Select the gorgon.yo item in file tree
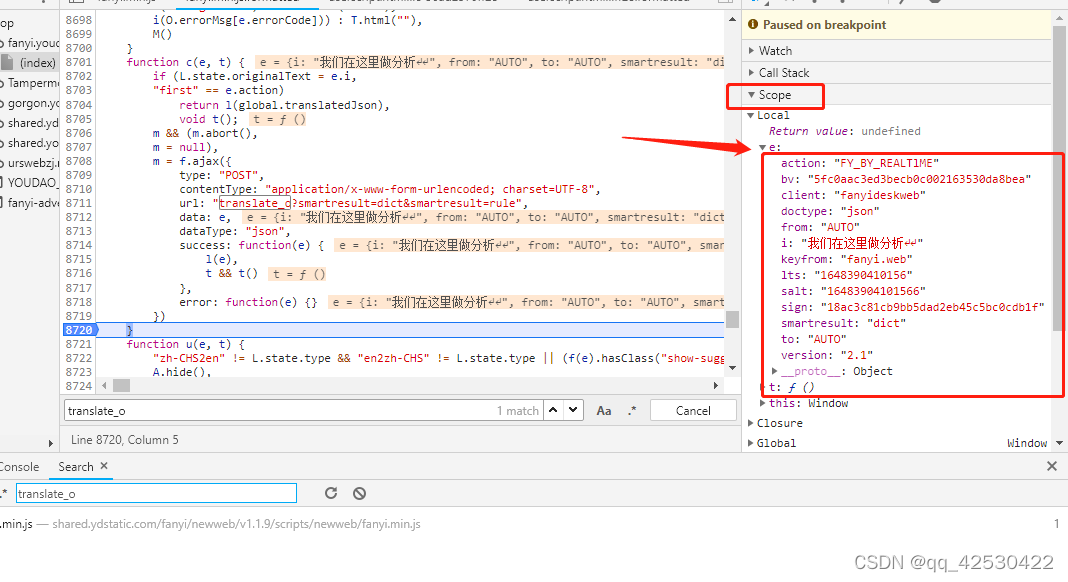Screen dimensions: 1068x582 tap(31, 103)
